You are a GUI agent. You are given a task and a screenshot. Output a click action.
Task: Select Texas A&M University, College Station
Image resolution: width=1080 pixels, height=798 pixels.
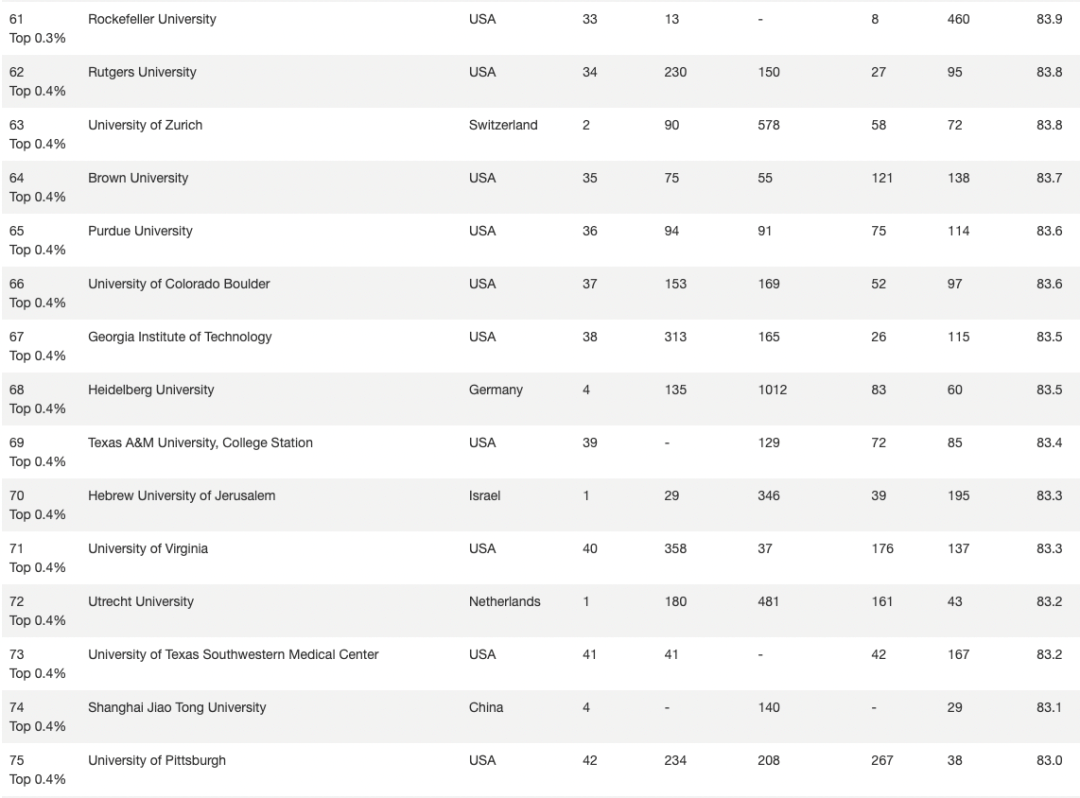[200, 443]
